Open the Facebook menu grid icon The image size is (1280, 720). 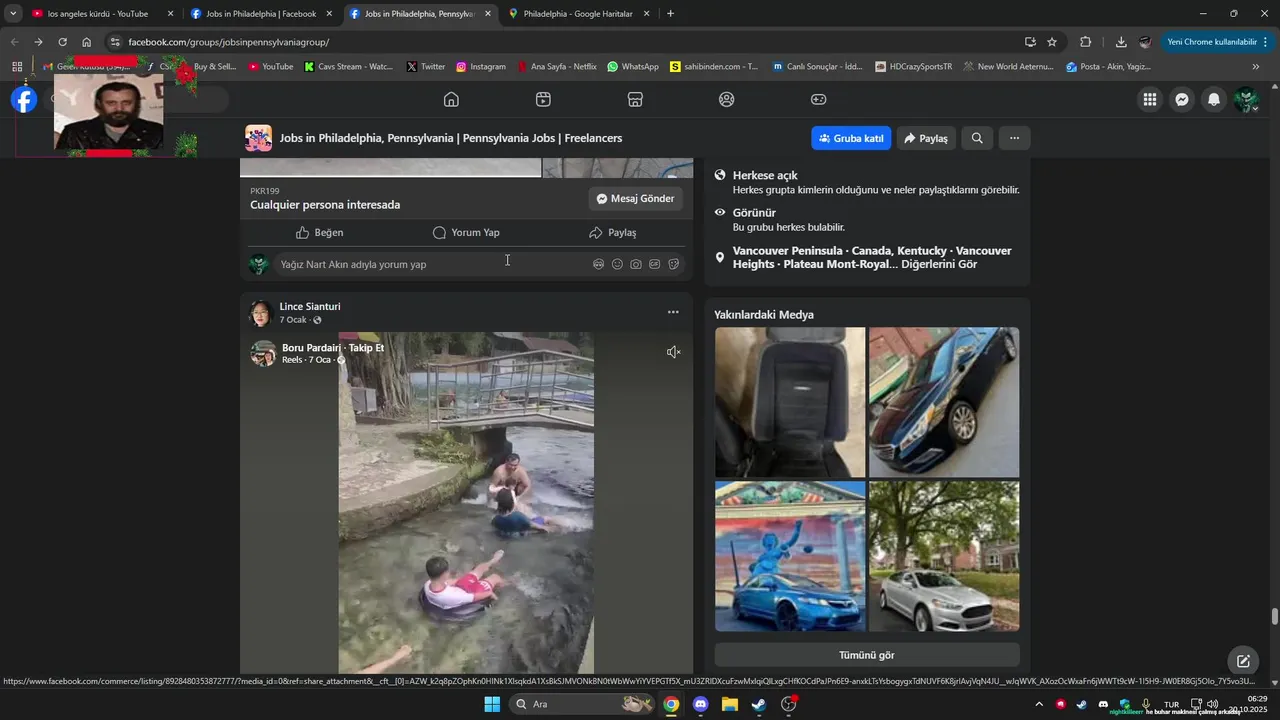(1150, 99)
